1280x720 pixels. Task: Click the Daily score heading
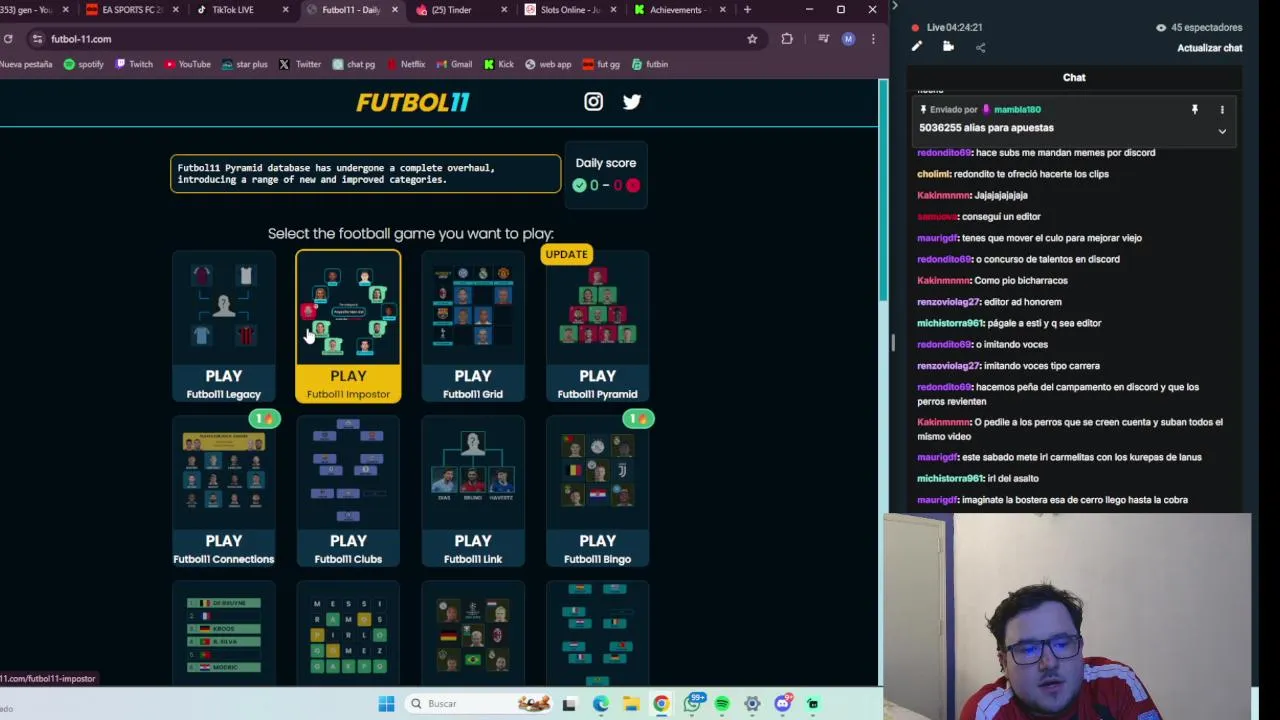tap(606, 163)
